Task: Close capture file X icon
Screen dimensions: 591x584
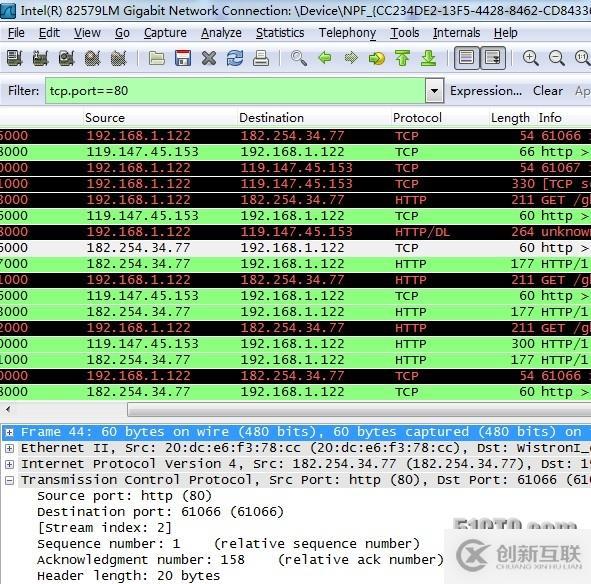Action: click(209, 58)
